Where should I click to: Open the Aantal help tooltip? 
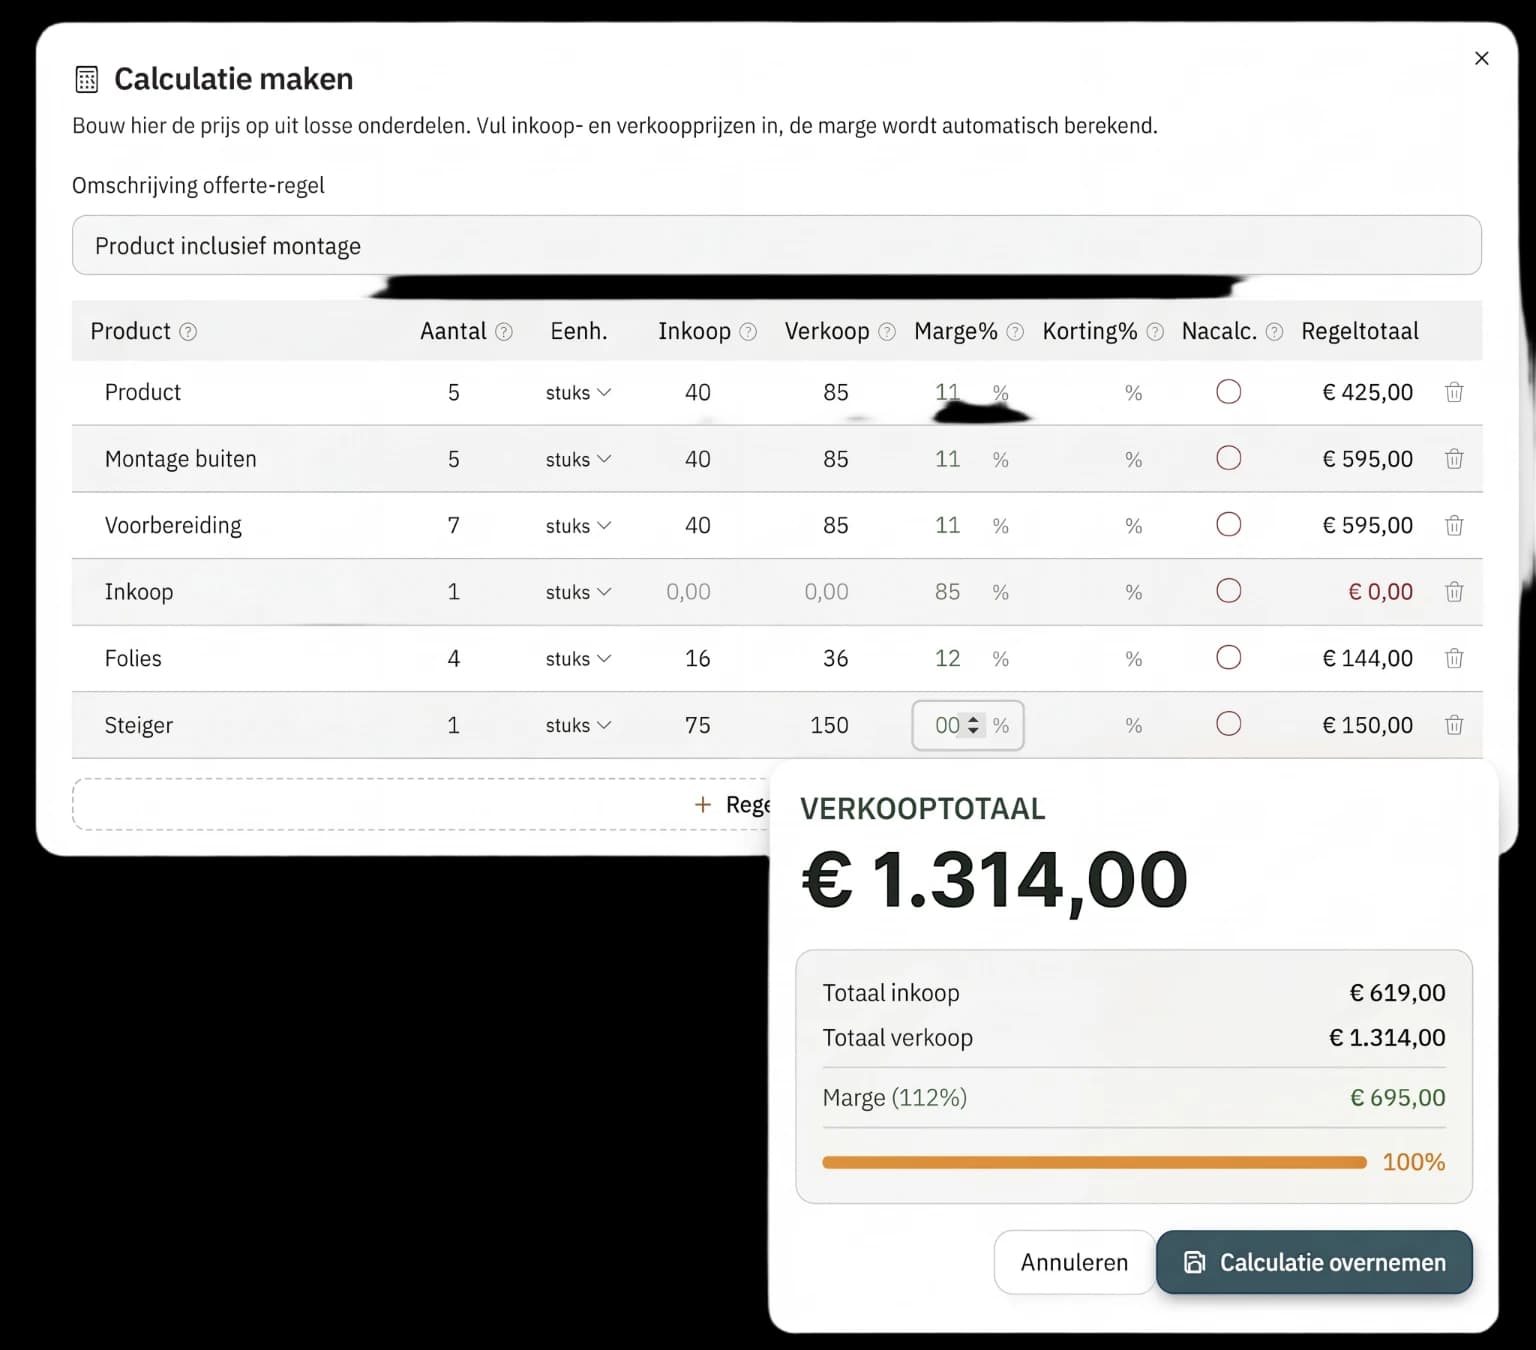[x=504, y=331]
